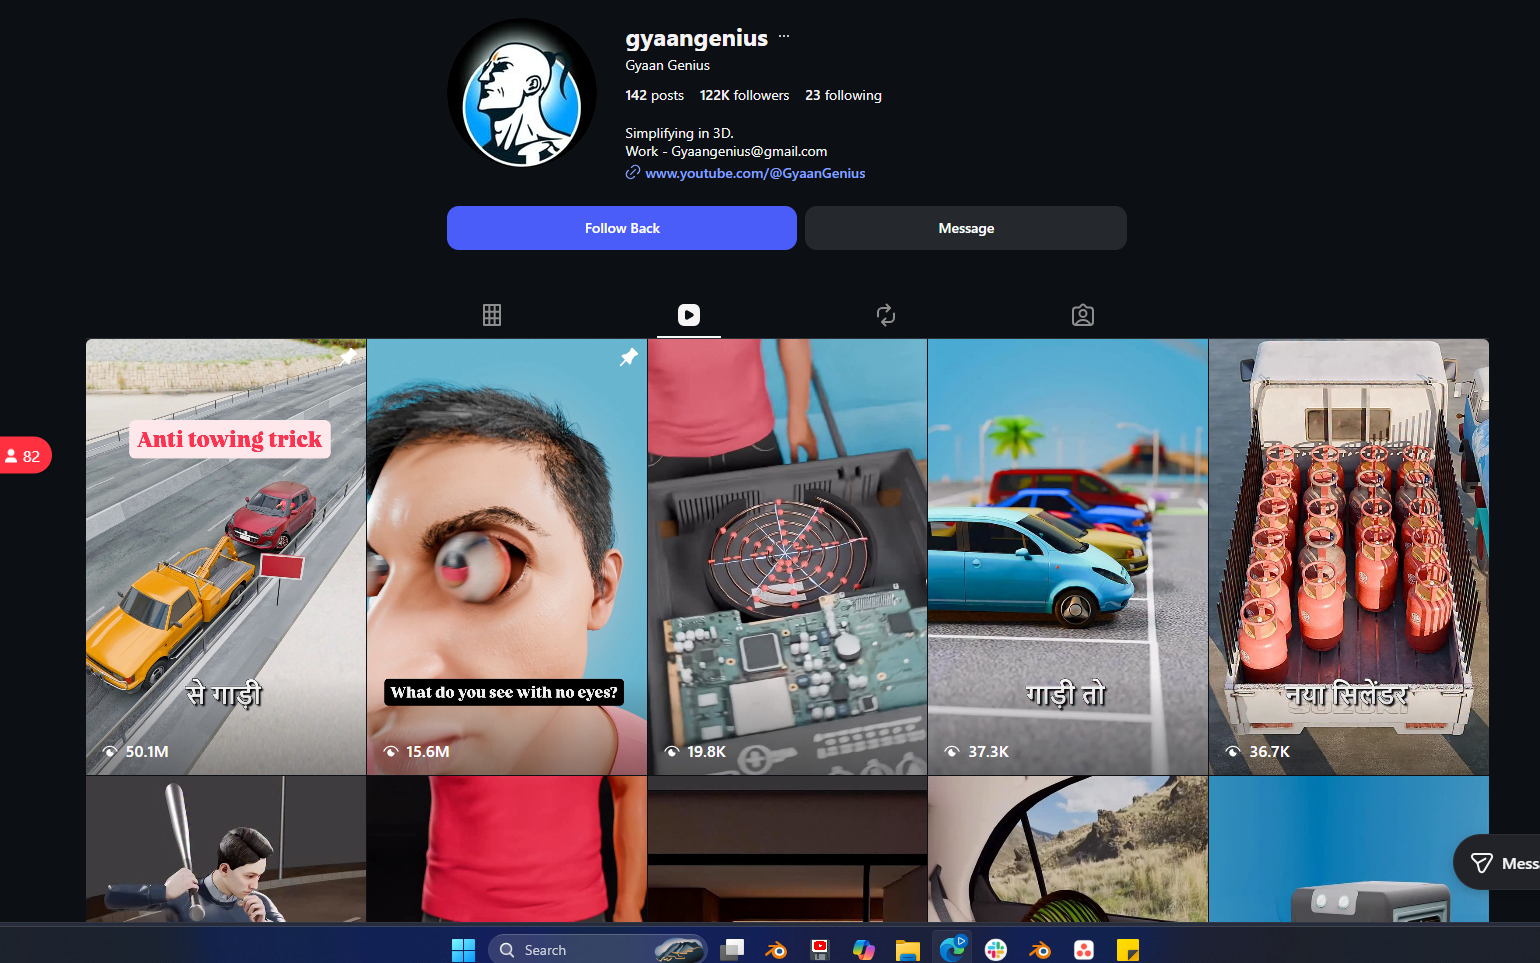Viewport: 1540px width, 963px height.
Task: Open the Posts grid tab
Action: [492, 315]
